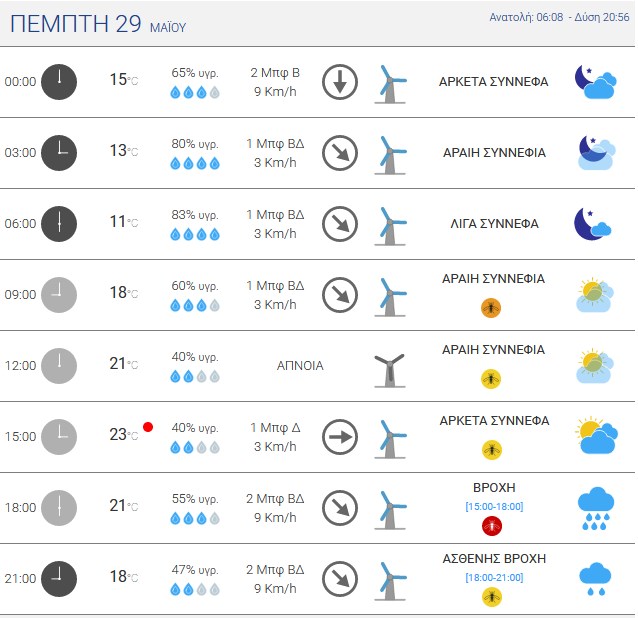Click the still windmill icon at 12:00

point(390,371)
